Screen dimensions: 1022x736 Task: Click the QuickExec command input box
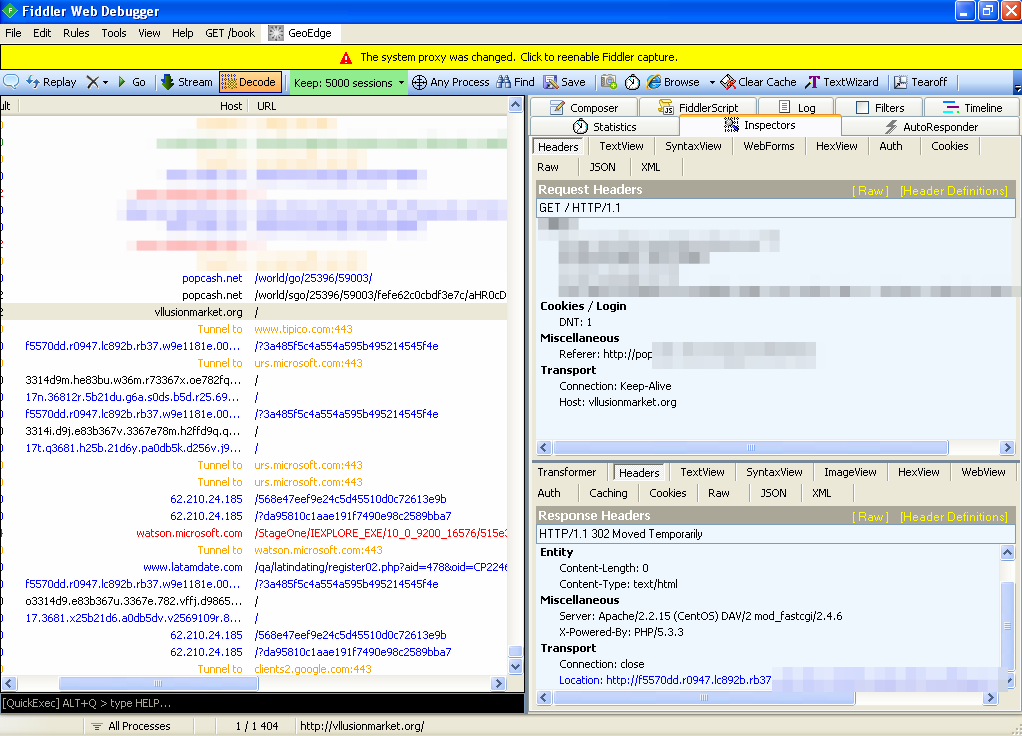262,703
